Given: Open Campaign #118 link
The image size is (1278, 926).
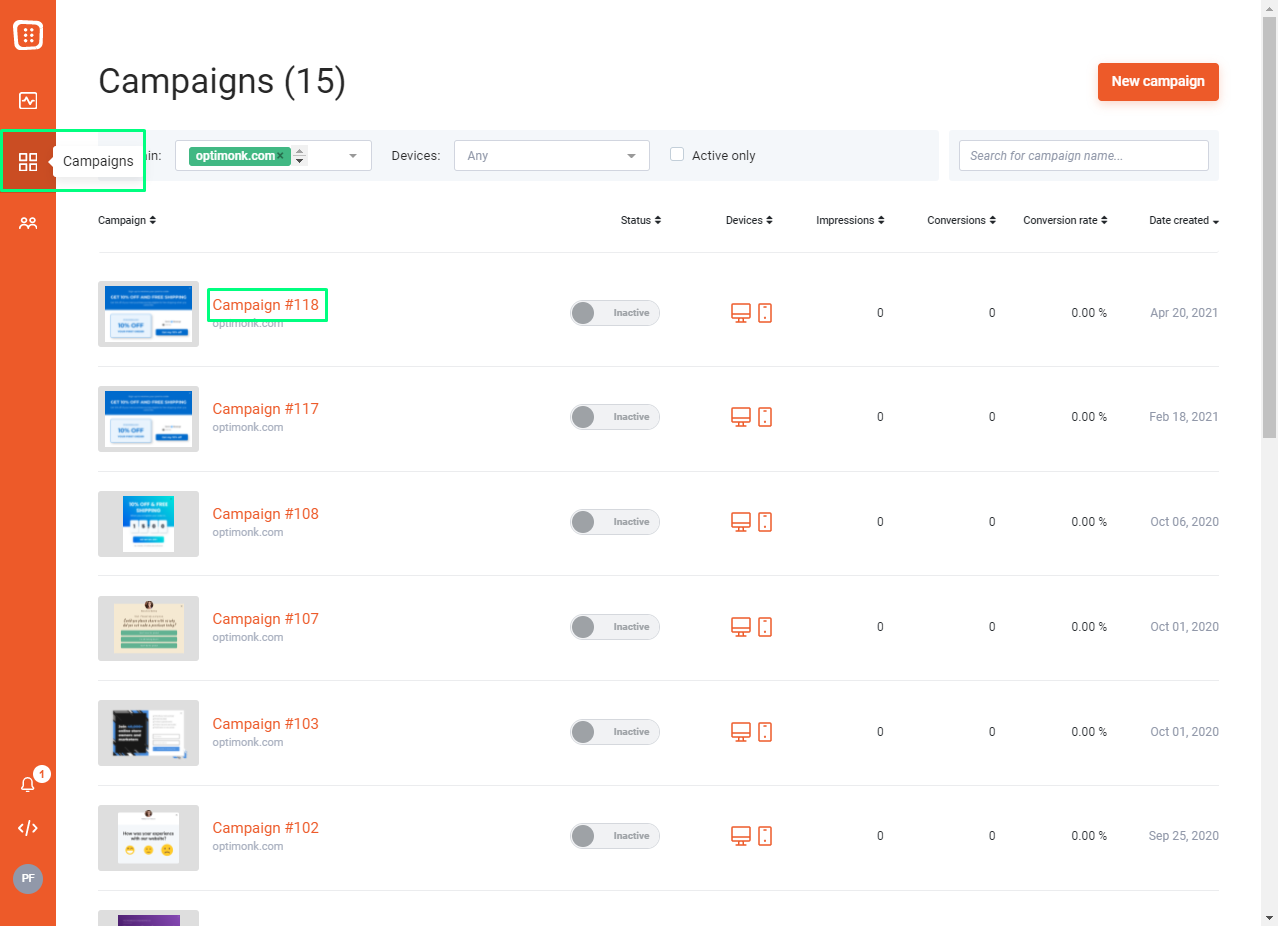Looking at the screenshot, I should coord(266,304).
